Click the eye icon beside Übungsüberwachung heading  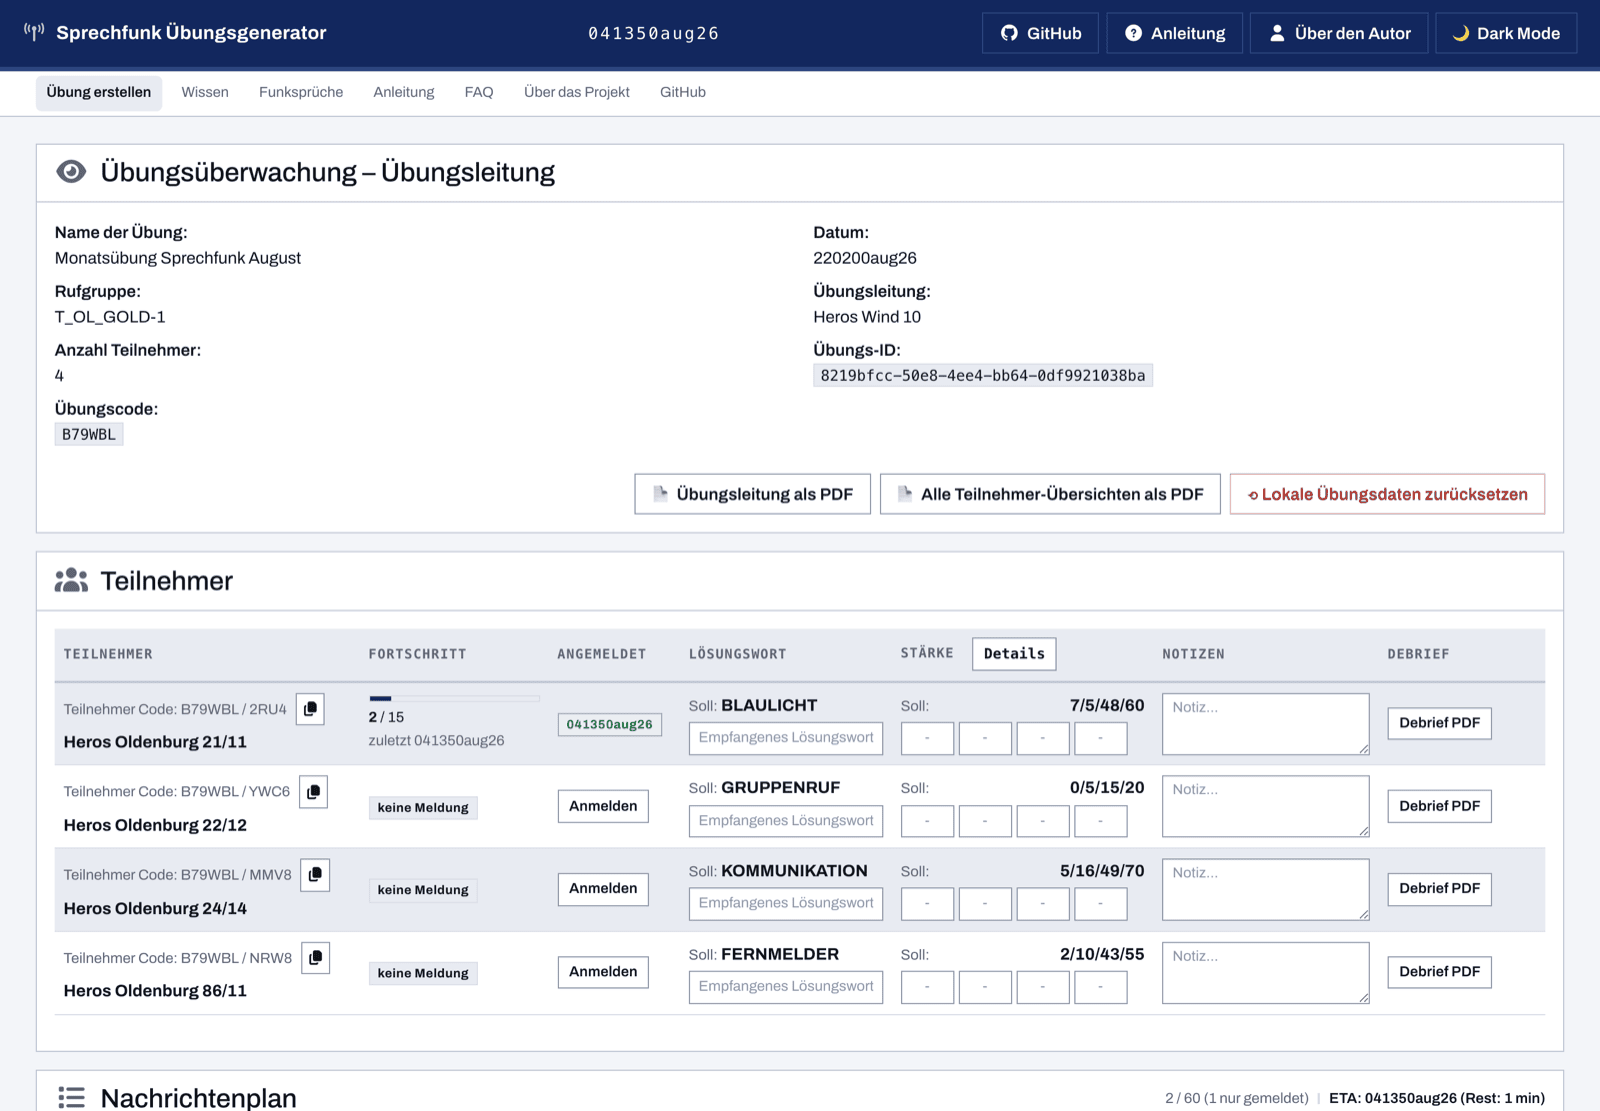coord(71,172)
